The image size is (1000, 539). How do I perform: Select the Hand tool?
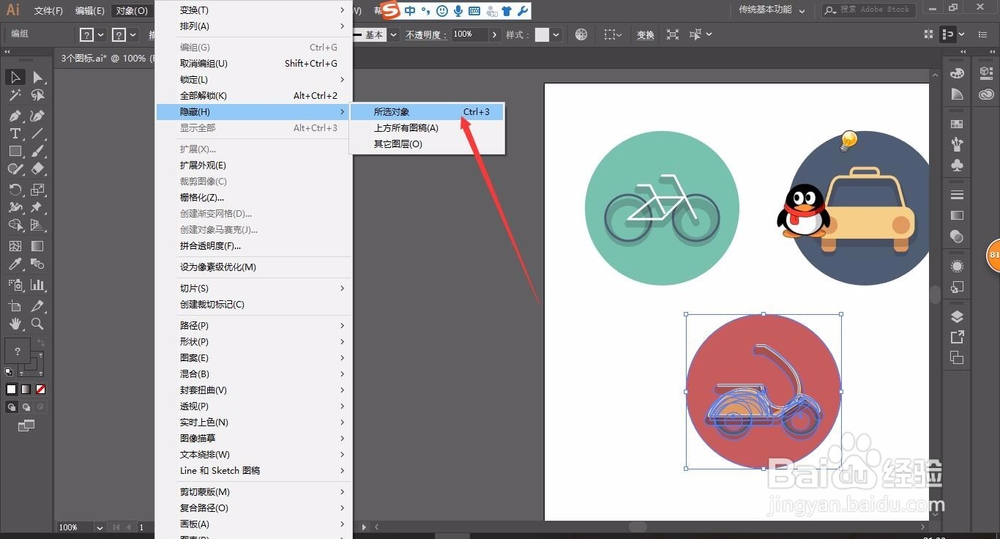pos(15,323)
